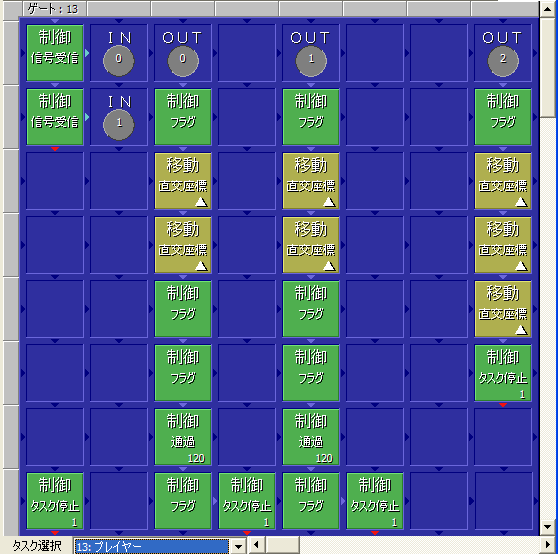
Task: Select the OUT 2 output block
Action: pos(503,53)
